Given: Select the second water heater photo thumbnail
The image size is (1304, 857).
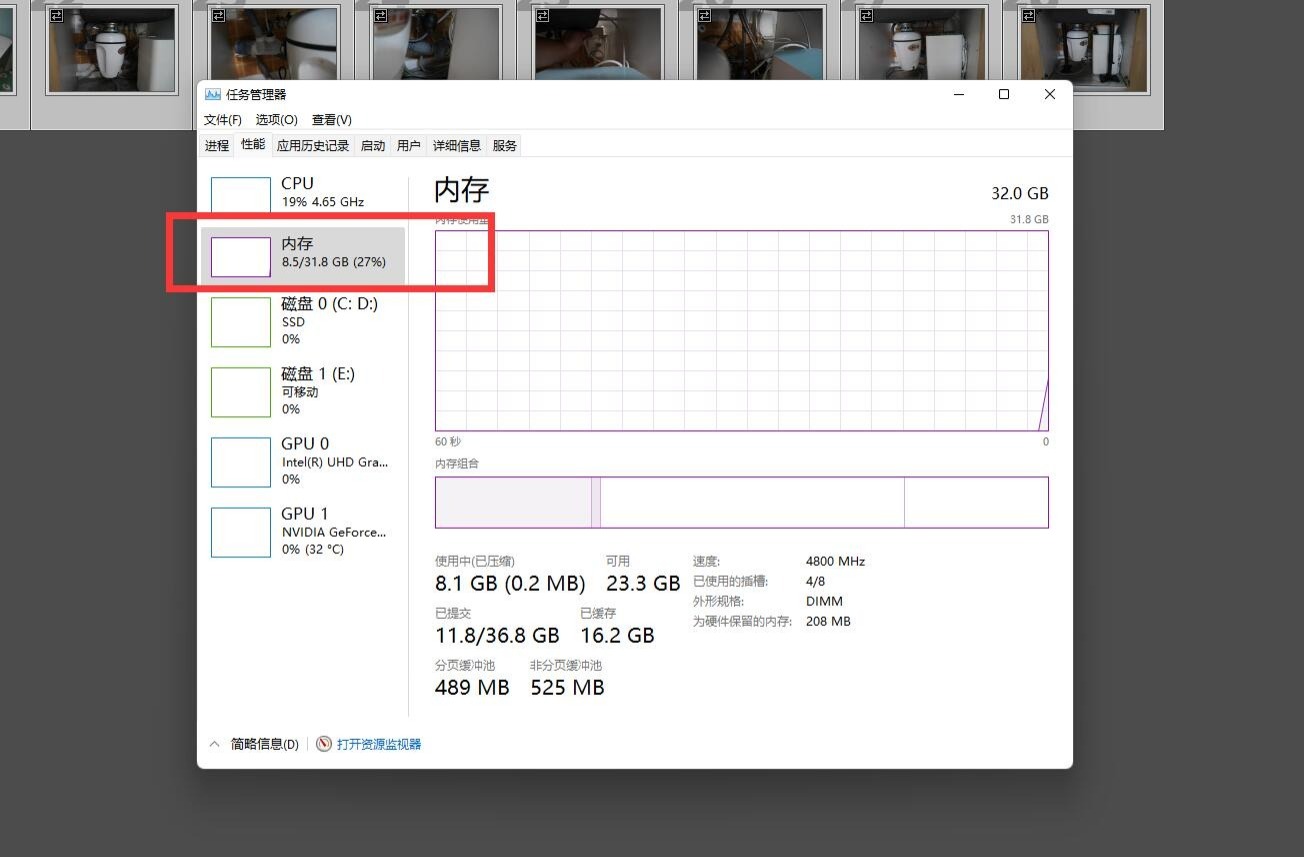Looking at the screenshot, I should 274,48.
